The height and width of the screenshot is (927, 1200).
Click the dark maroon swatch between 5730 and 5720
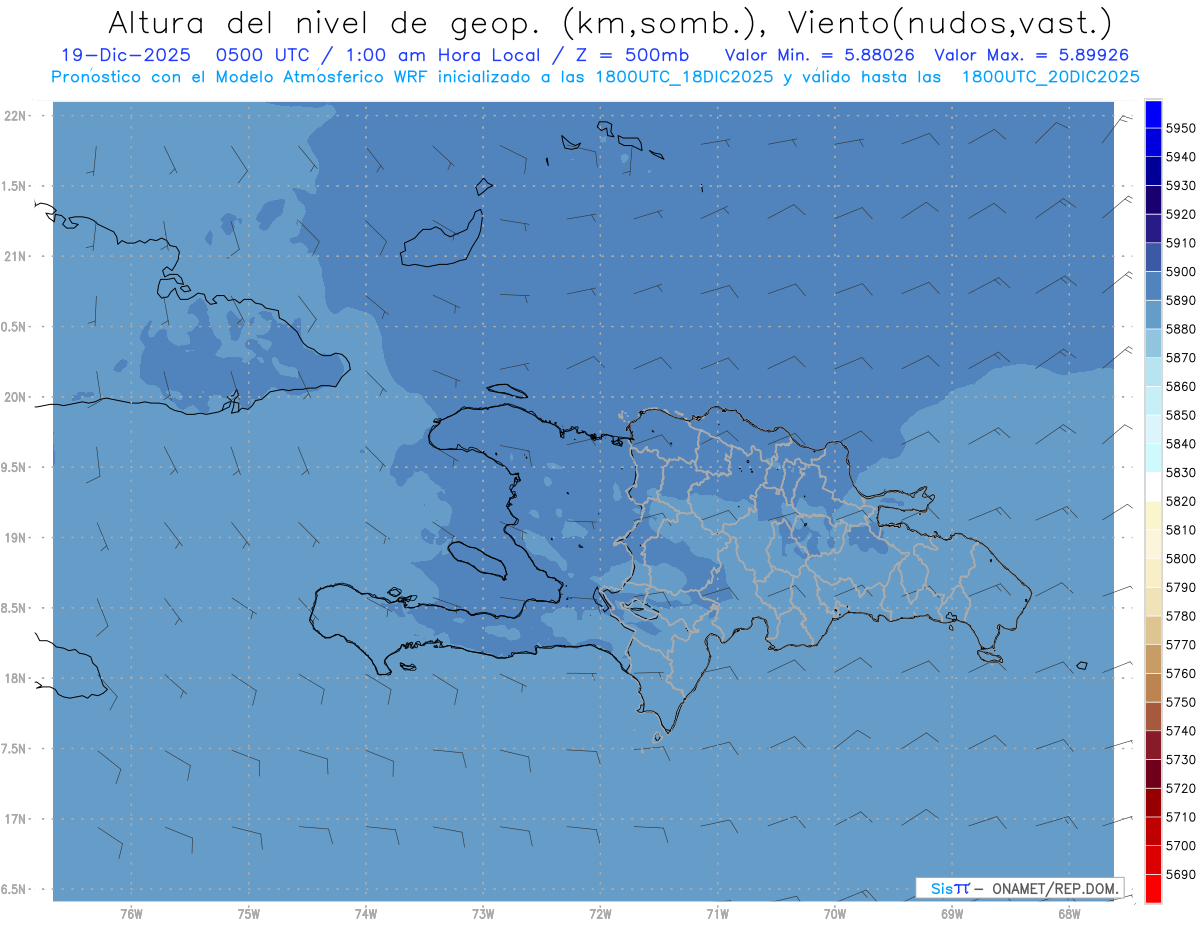(x=1152, y=773)
